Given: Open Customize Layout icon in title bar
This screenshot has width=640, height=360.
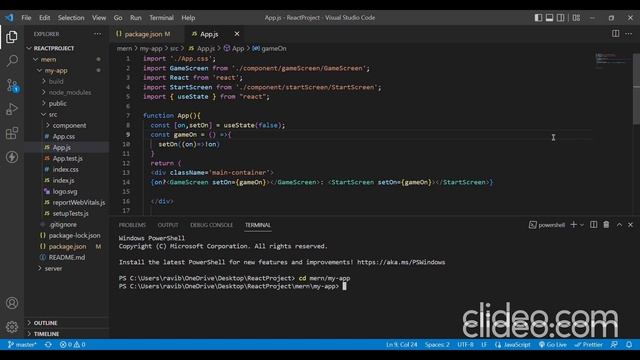Looking at the screenshot, I should tap(576, 18).
